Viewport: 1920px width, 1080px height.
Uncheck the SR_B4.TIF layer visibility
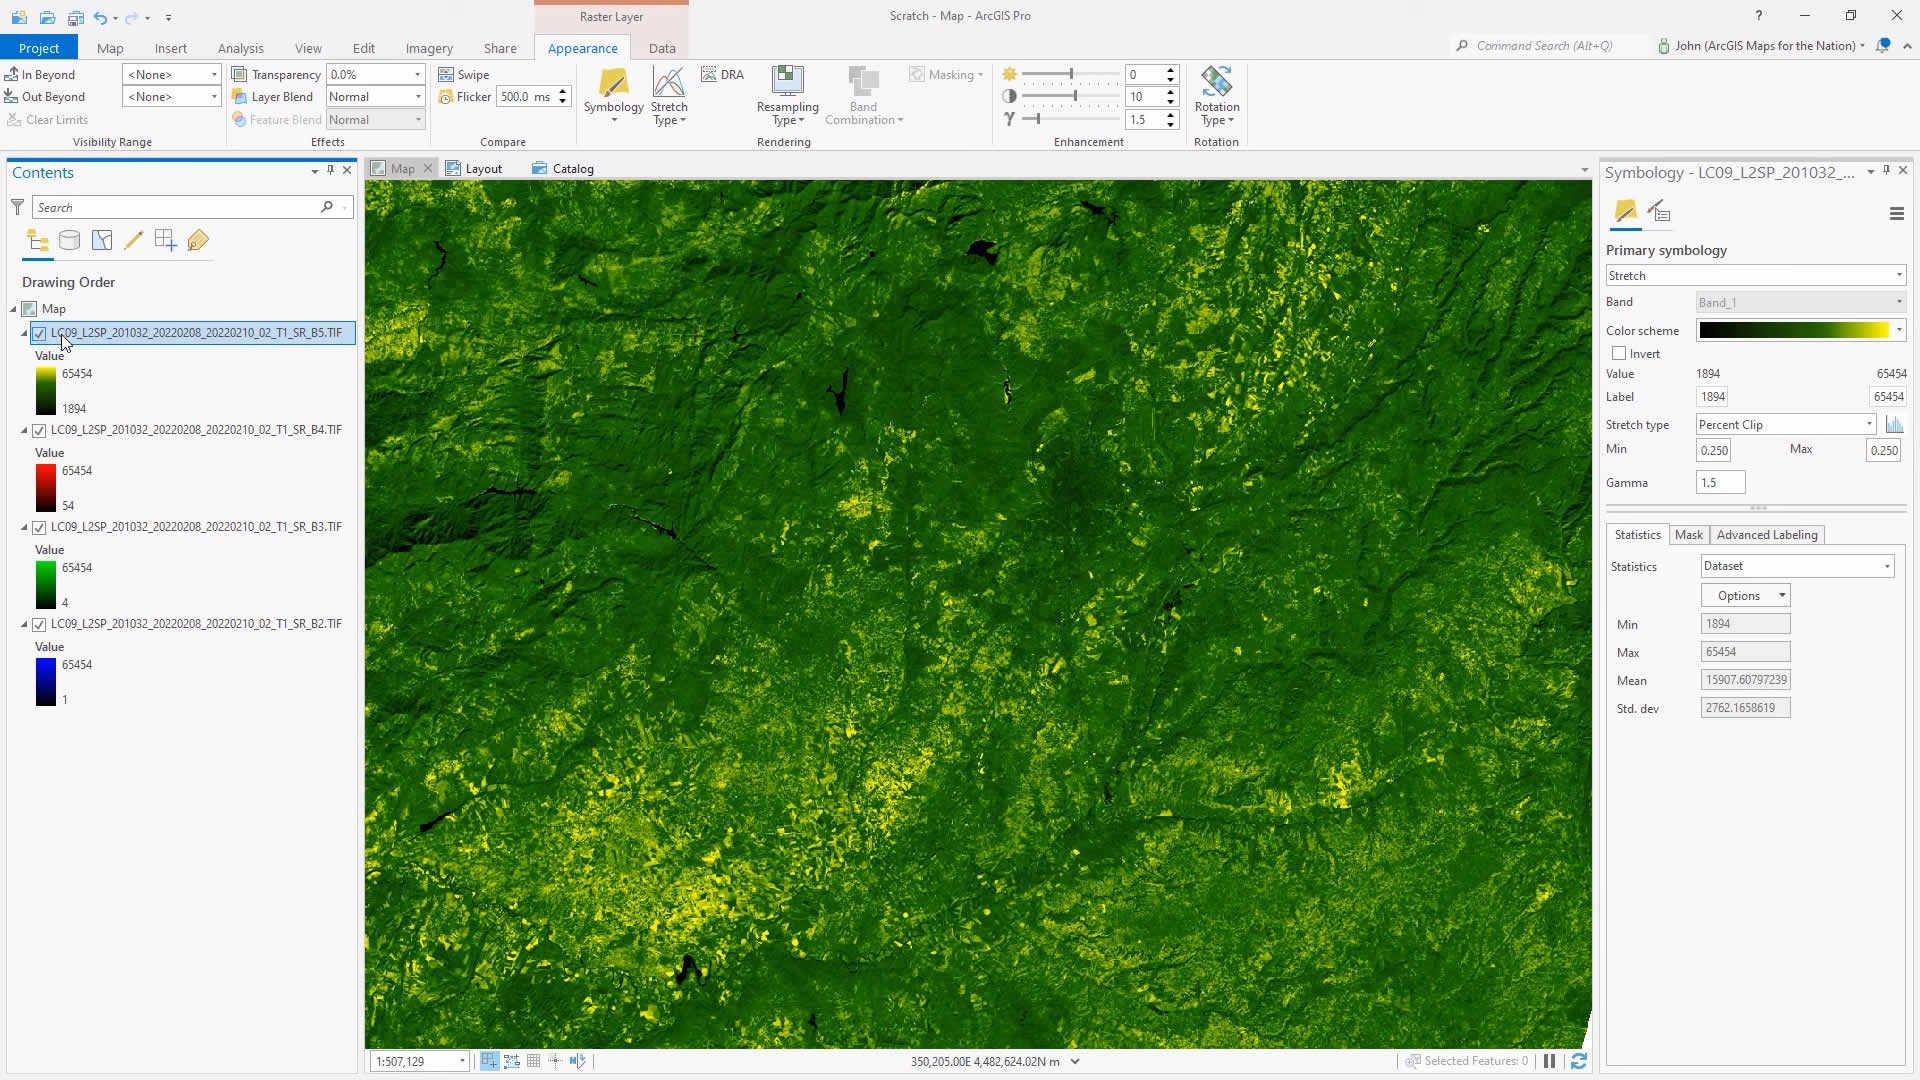click(39, 431)
